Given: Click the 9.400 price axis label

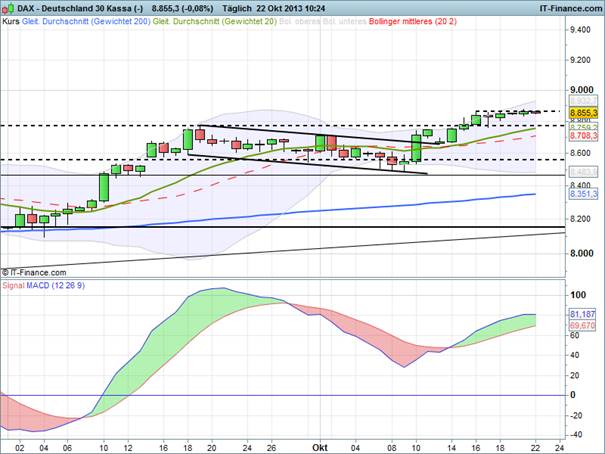Looking at the screenshot, I should 580,30.
